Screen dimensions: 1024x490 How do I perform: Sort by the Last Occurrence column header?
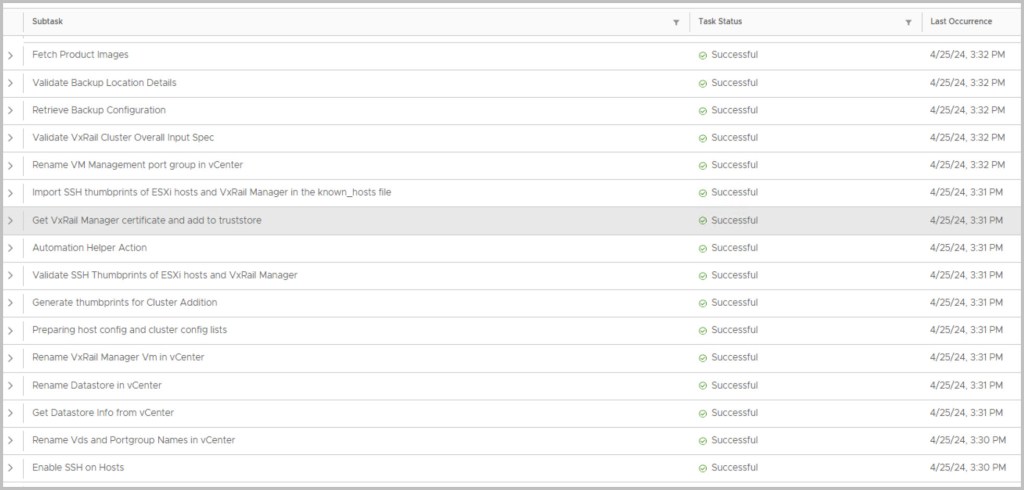(960, 21)
